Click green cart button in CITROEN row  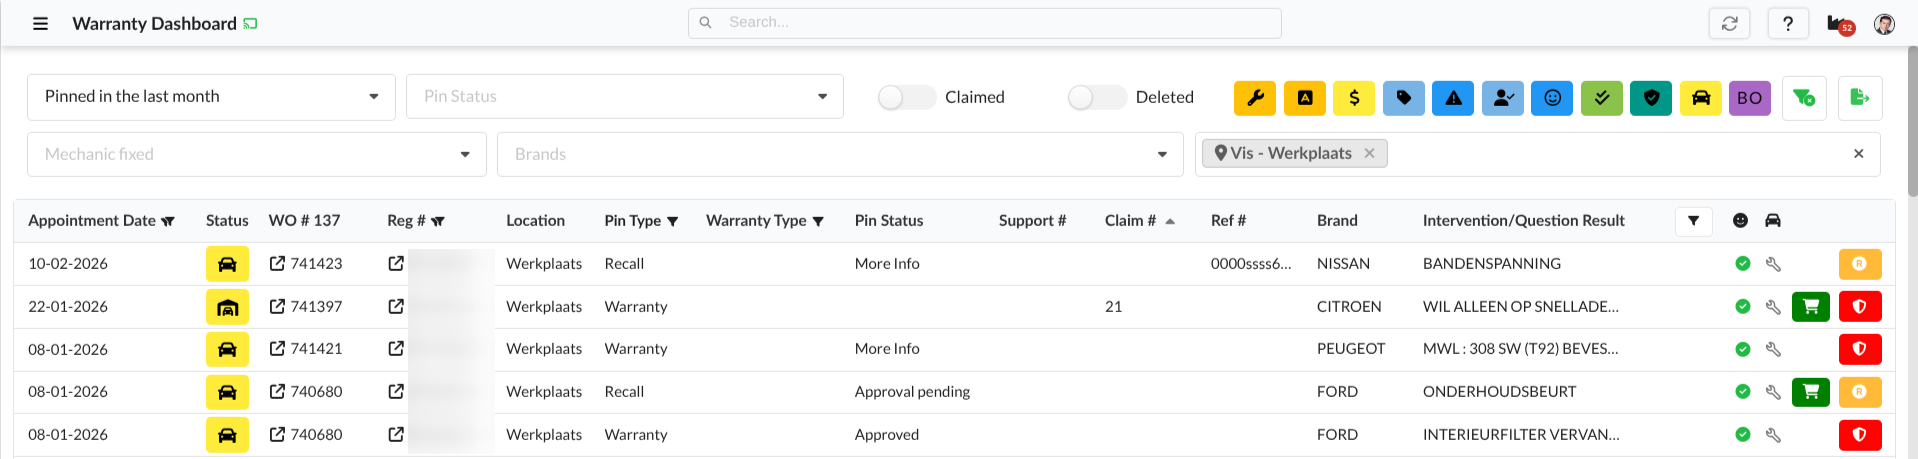click(1810, 307)
